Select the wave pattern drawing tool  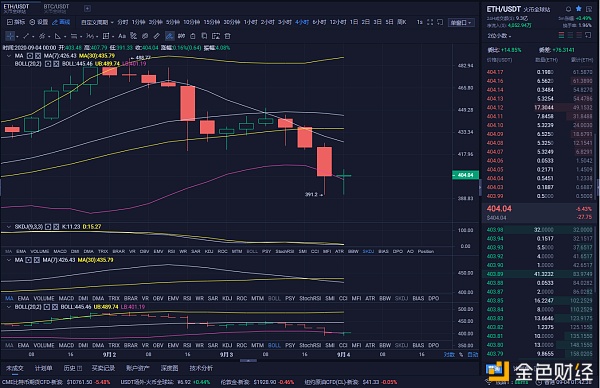[x=90, y=36]
